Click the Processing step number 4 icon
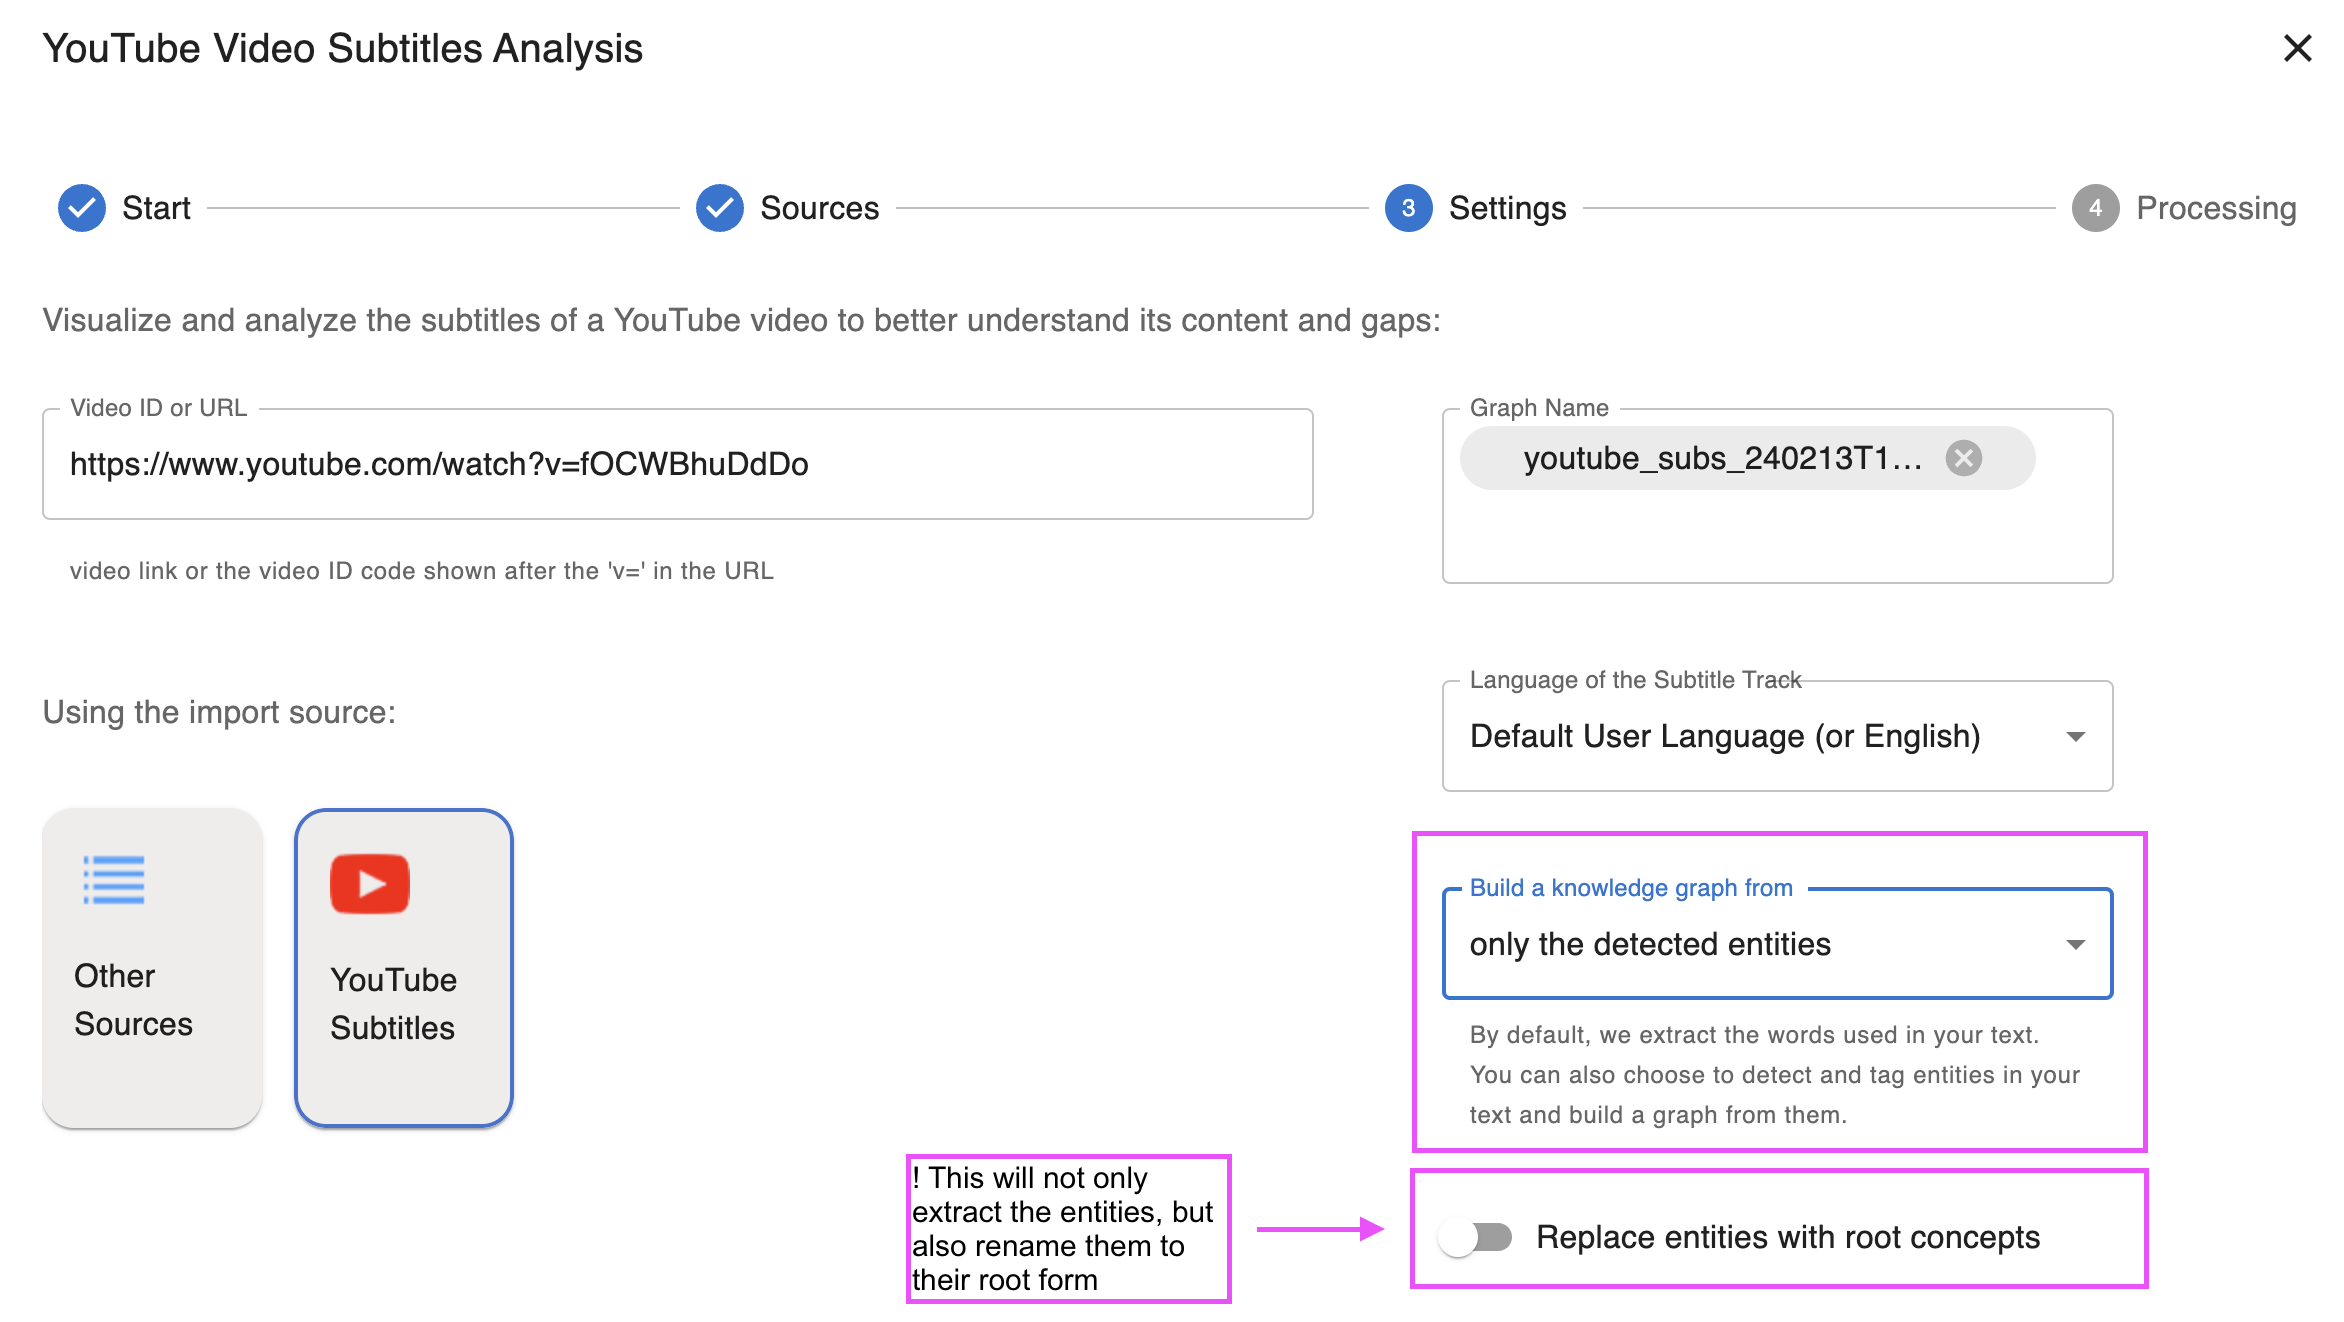2344x1322 pixels. click(x=2095, y=208)
